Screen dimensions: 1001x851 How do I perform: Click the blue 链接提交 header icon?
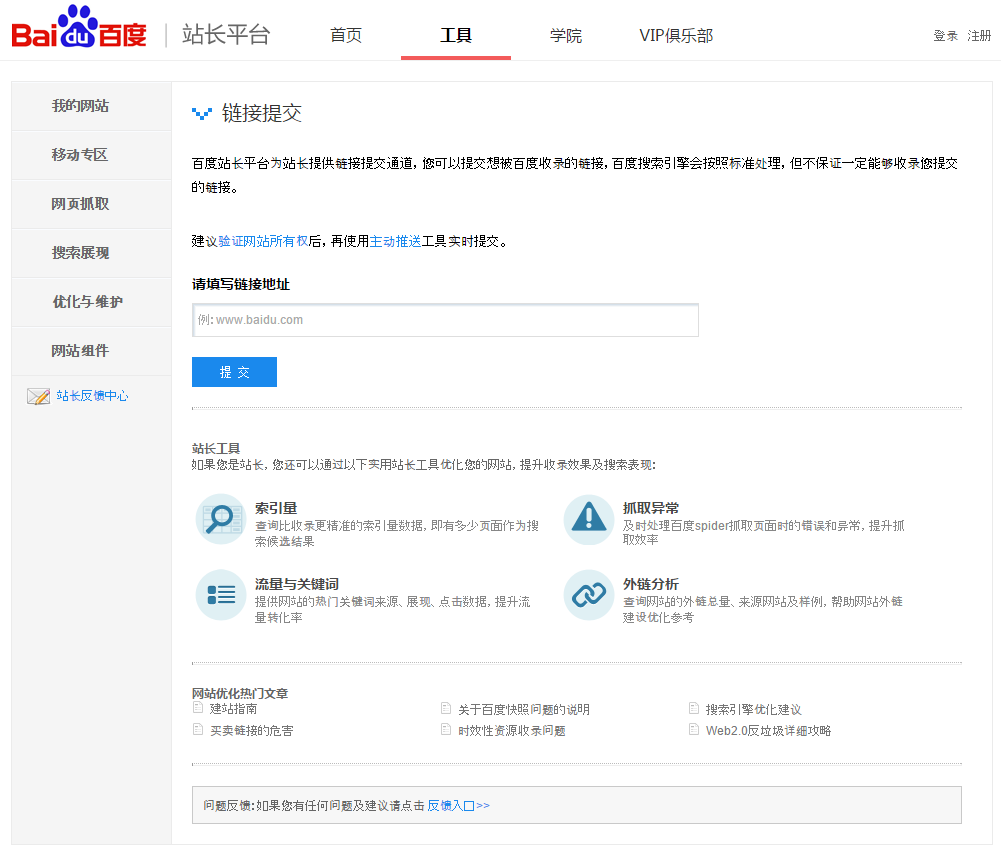click(201, 113)
